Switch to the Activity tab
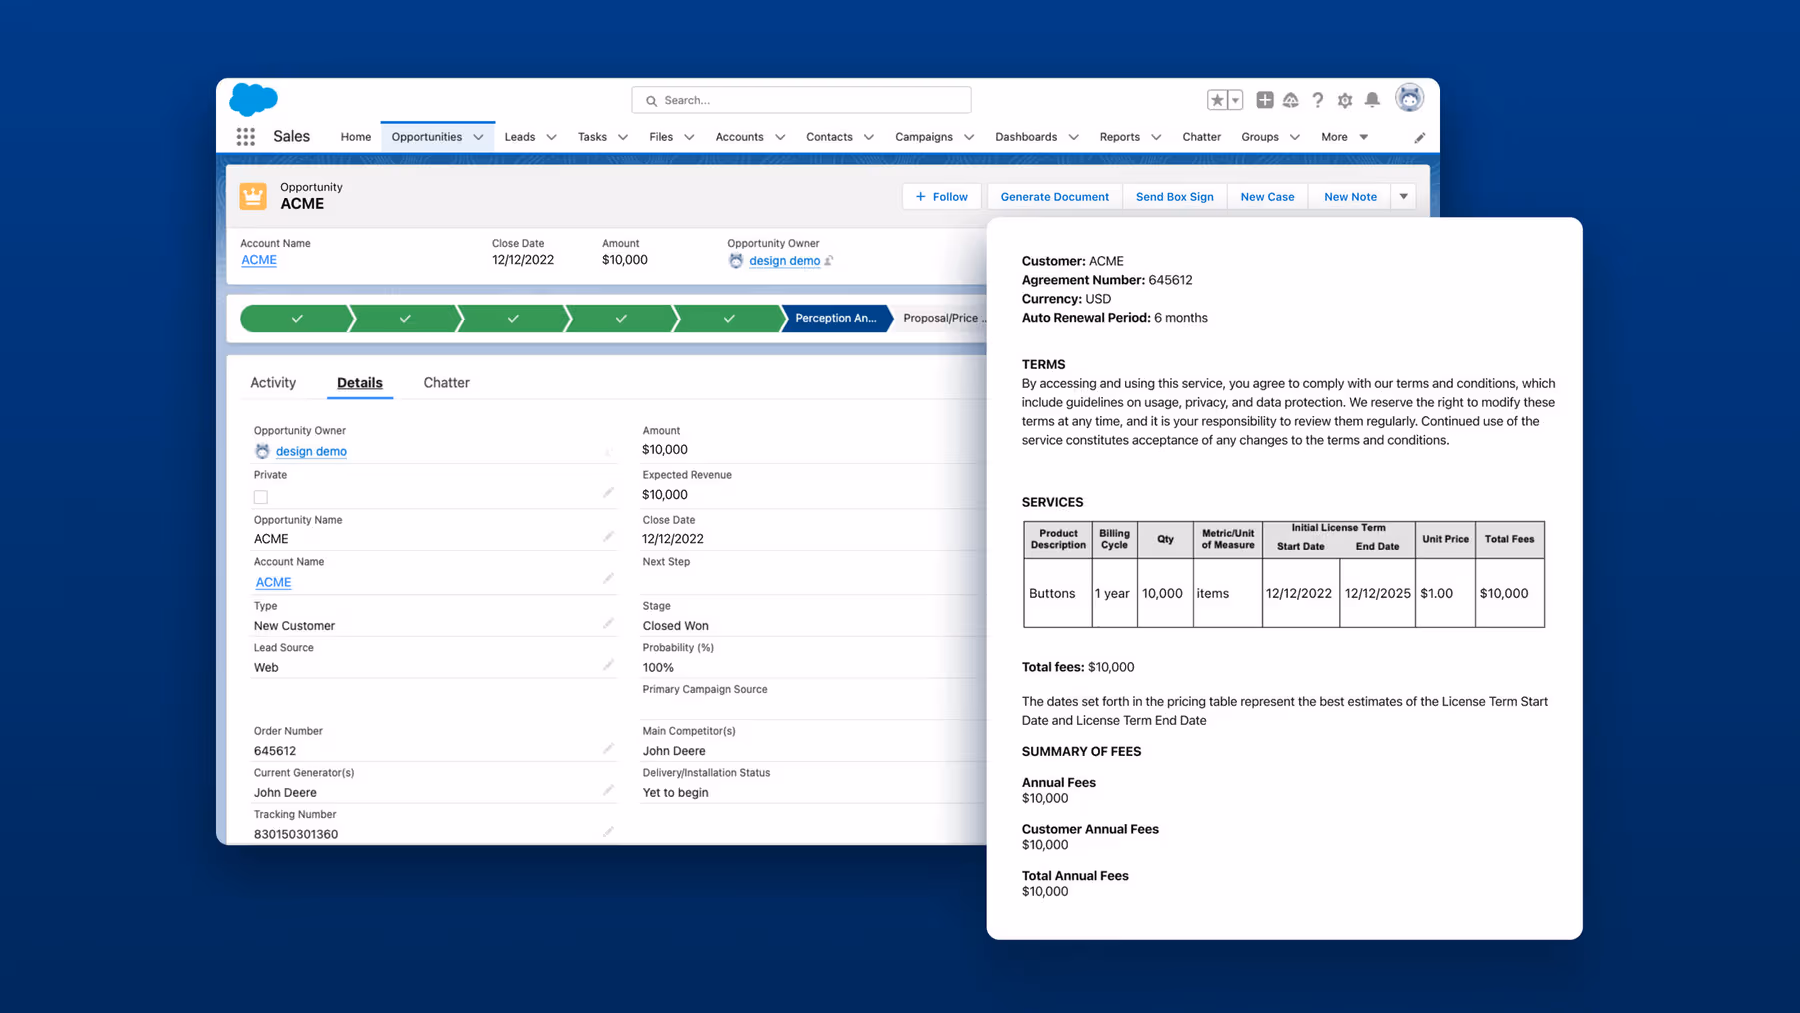Image resolution: width=1800 pixels, height=1013 pixels. tap(273, 383)
